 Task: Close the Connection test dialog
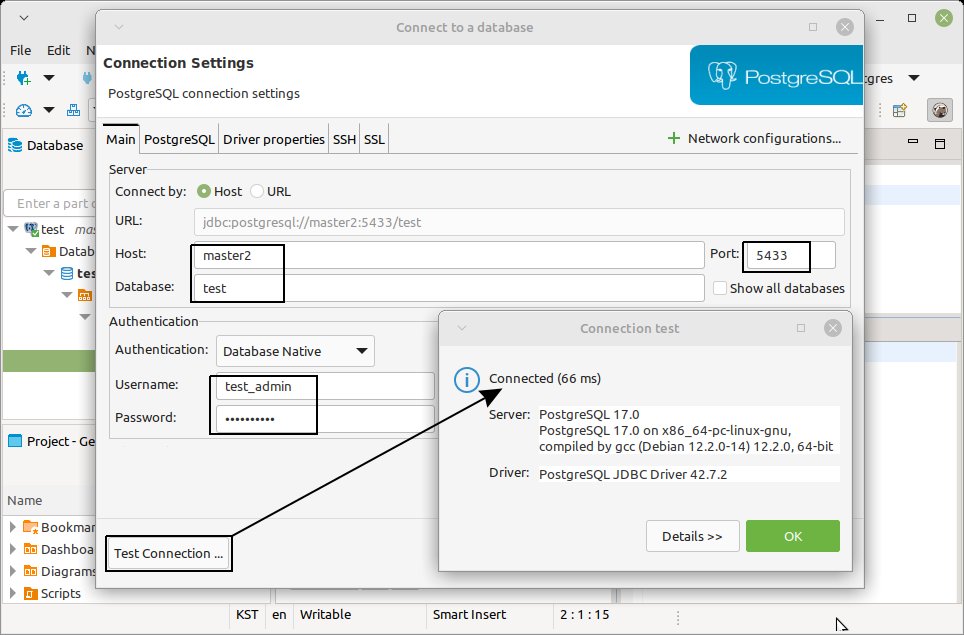(832, 328)
